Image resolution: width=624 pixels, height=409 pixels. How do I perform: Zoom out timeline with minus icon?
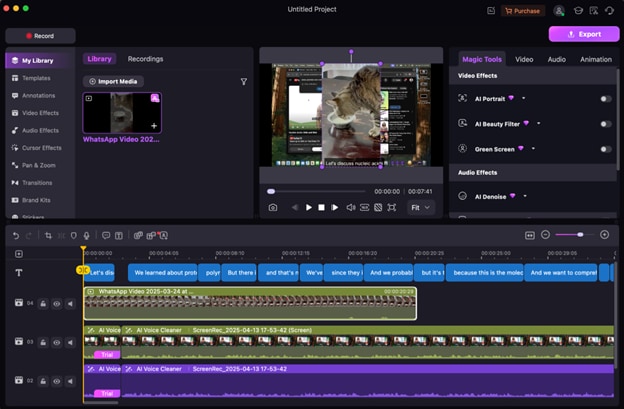(x=545, y=235)
